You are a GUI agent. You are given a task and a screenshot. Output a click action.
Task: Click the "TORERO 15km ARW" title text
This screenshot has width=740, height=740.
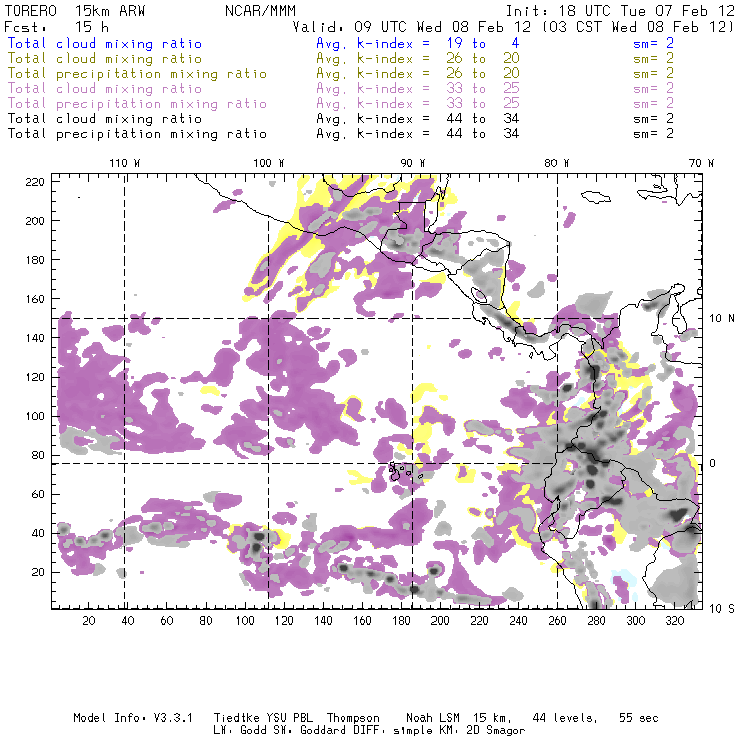(75, 11)
